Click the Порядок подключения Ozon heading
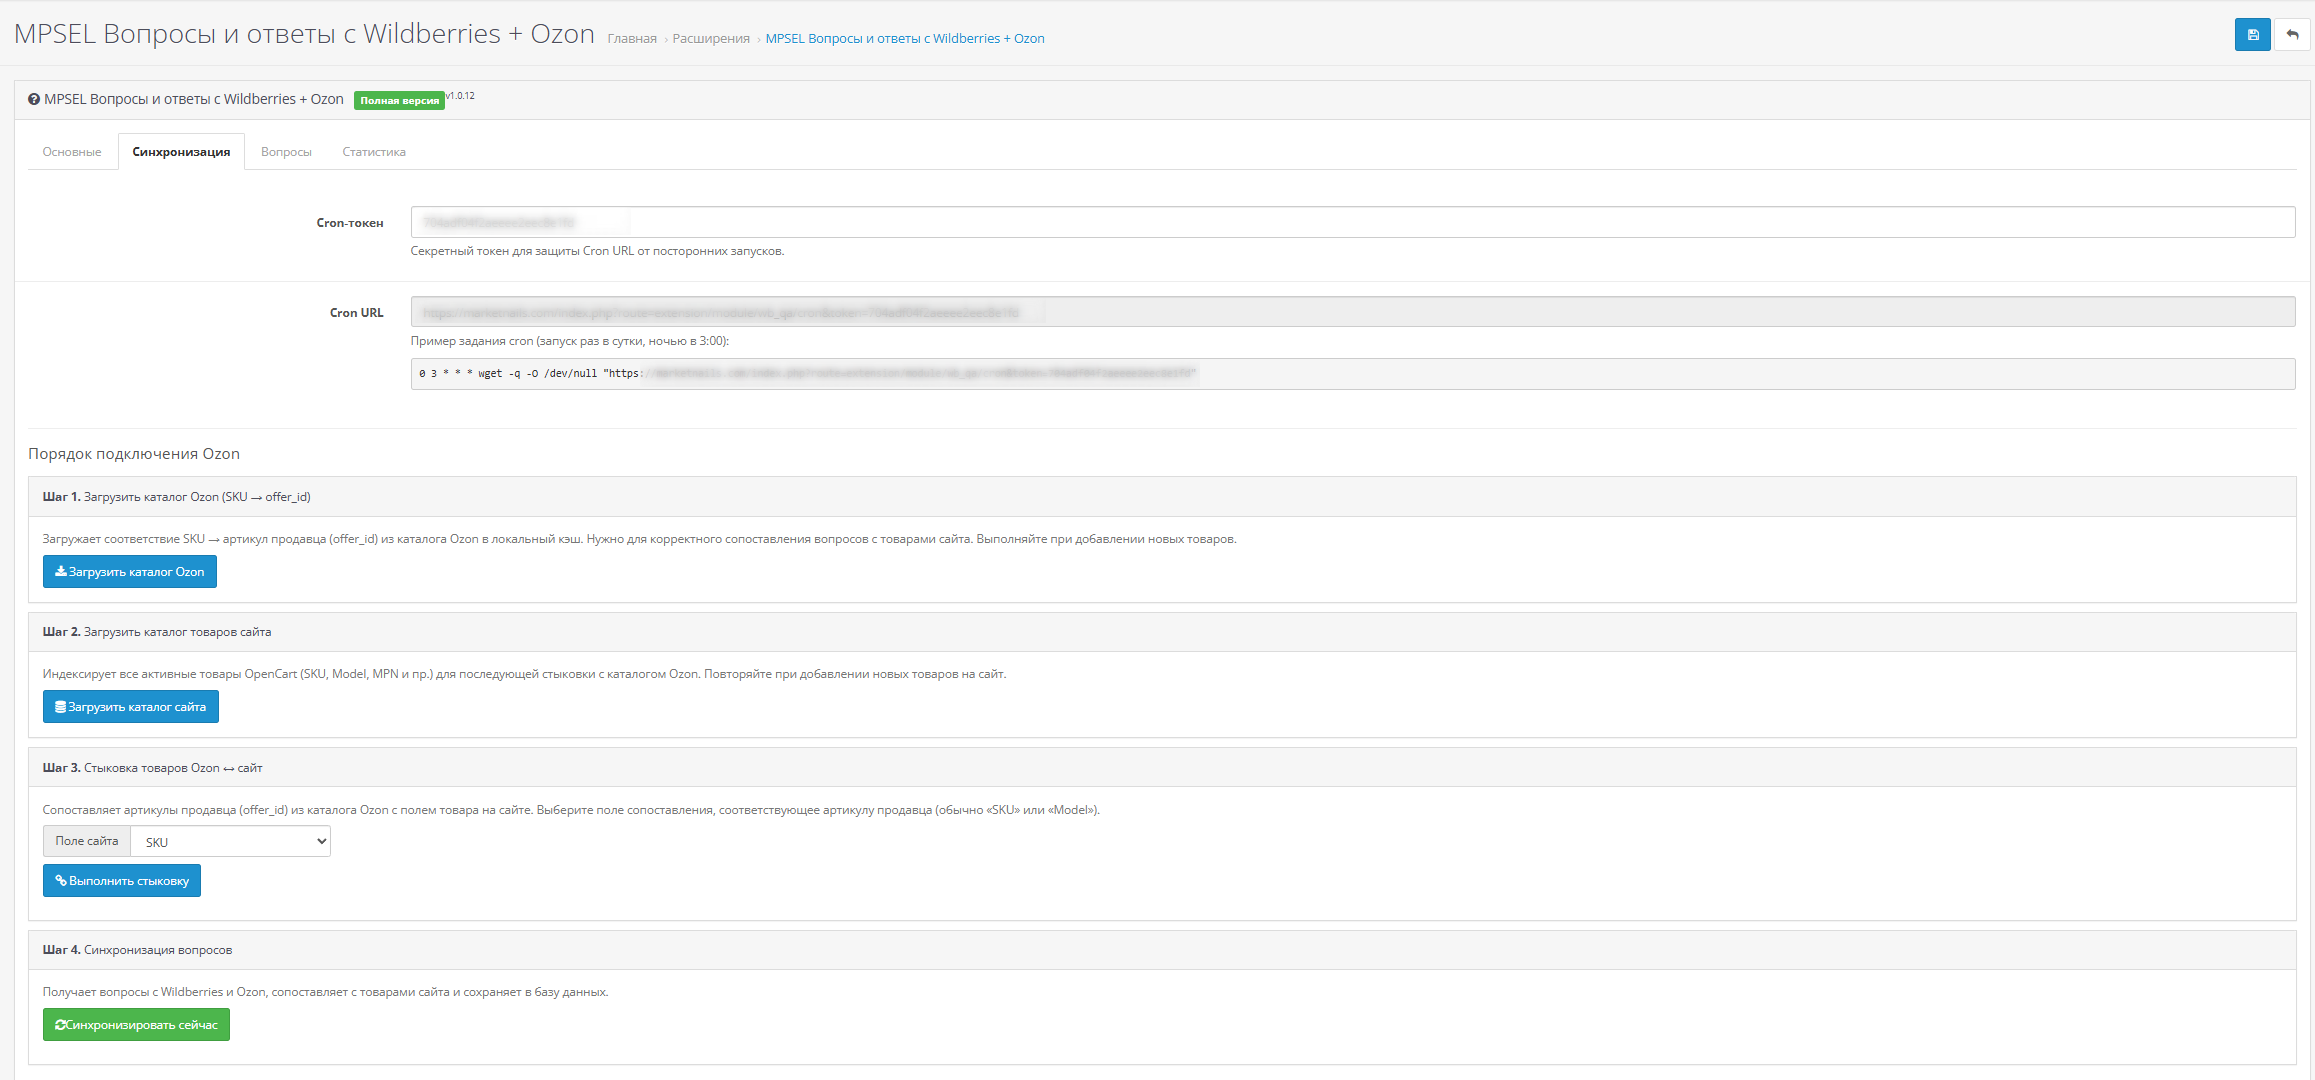Screen dimensions: 2315x1080 tap(134, 454)
